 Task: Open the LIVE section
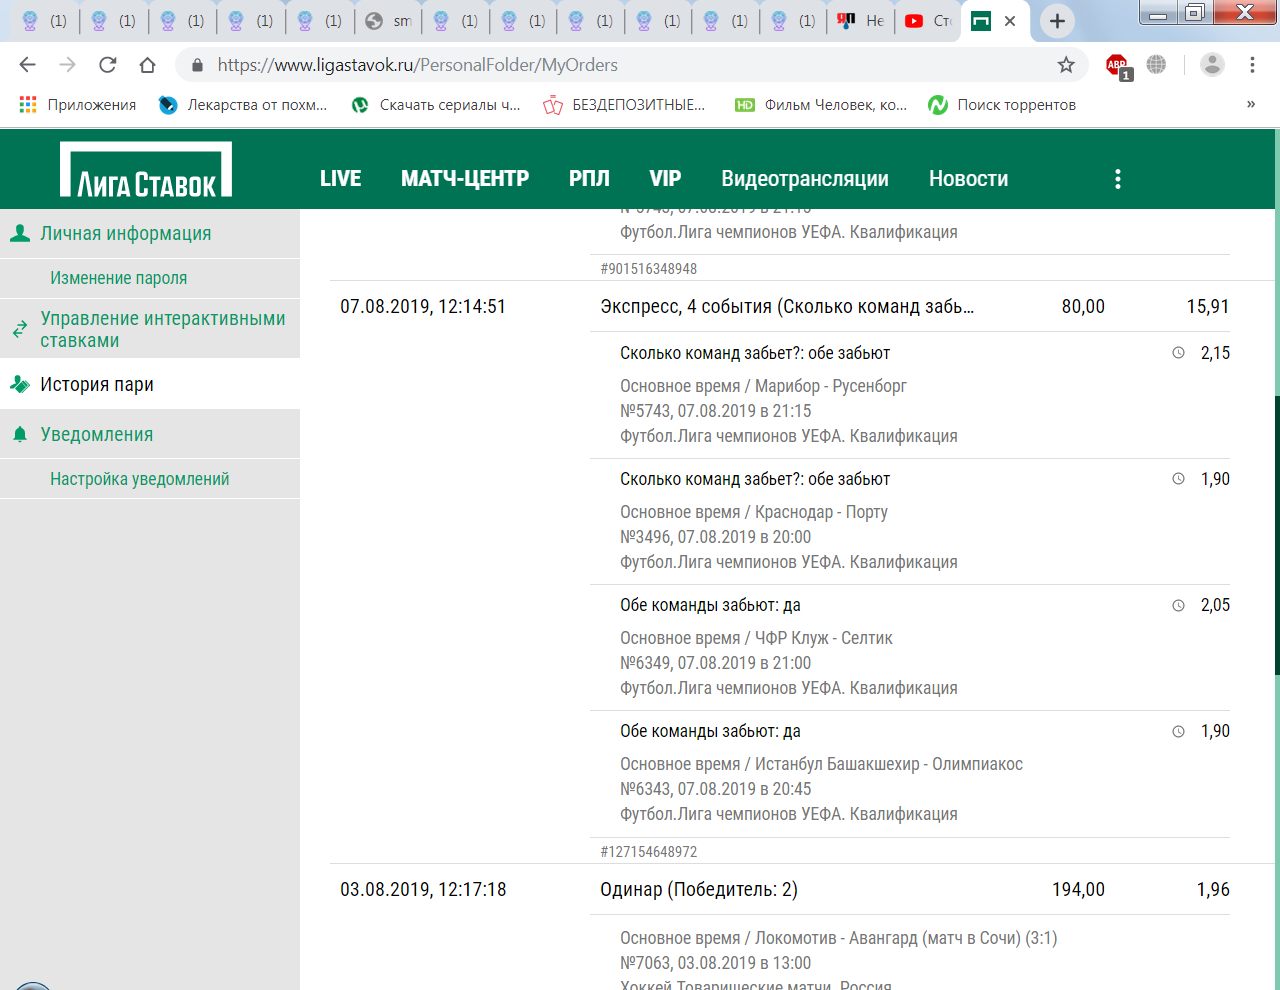(340, 179)
